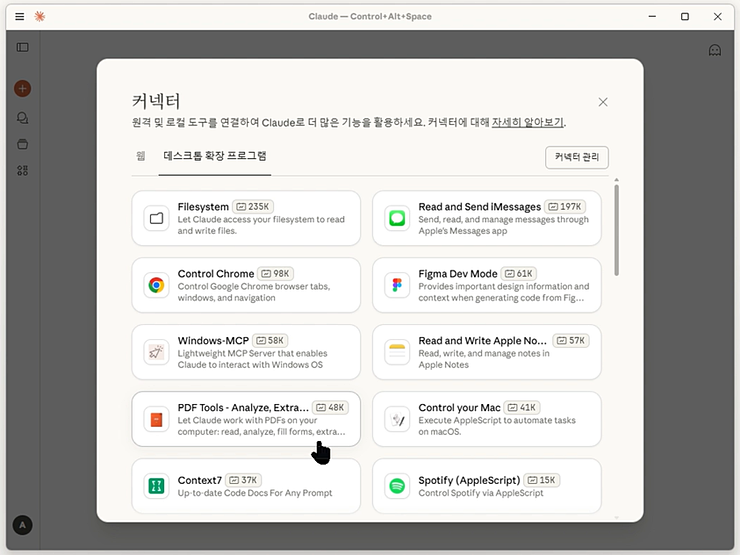
Task: Click the user avatar A icon
Action: coord(22,525)
